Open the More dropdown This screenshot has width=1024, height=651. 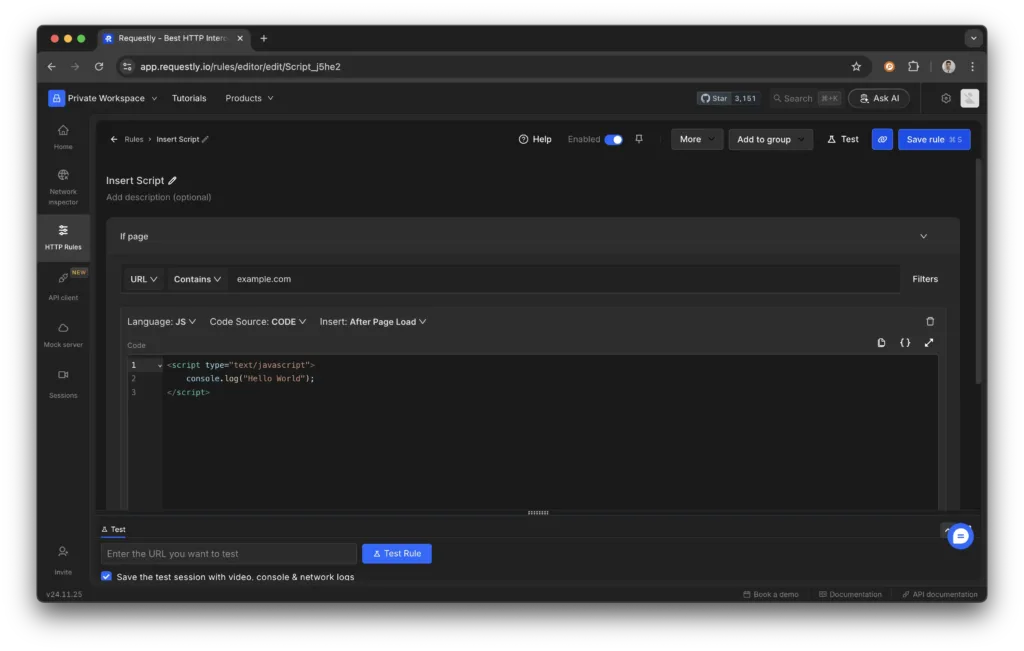[697, 139]
